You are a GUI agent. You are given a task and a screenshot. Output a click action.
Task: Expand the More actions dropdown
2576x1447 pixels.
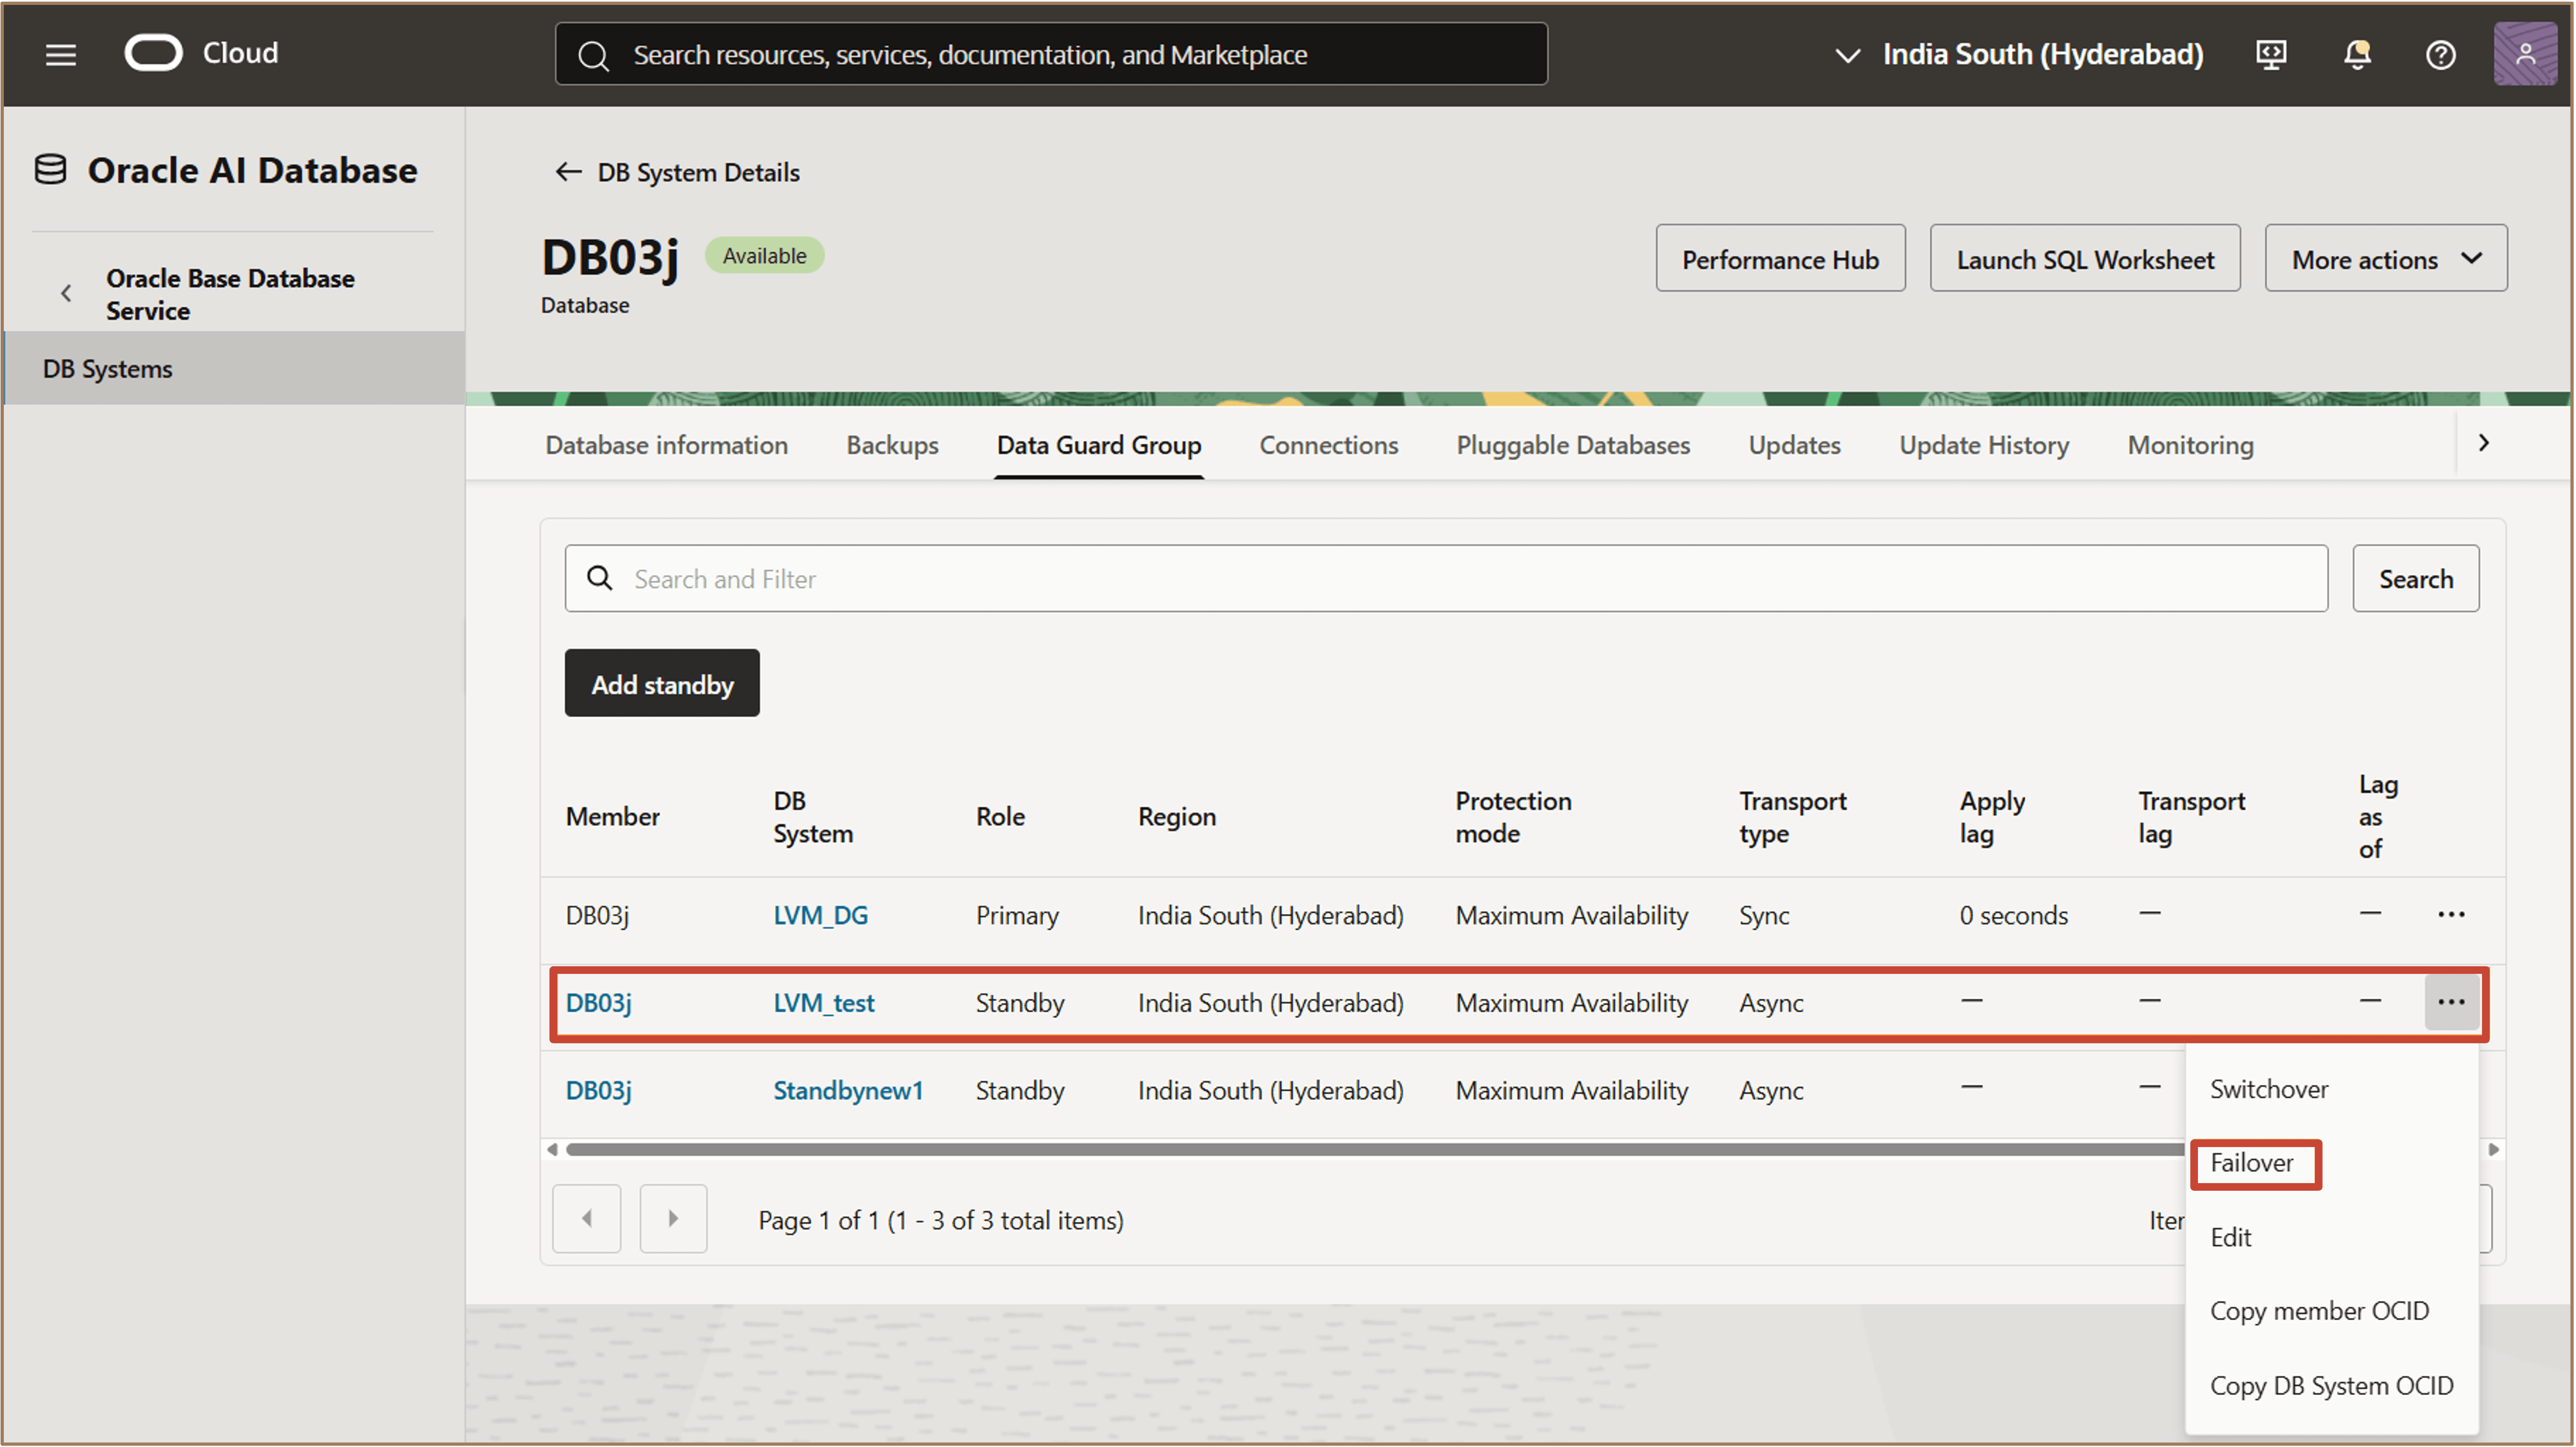point(2385,259)
